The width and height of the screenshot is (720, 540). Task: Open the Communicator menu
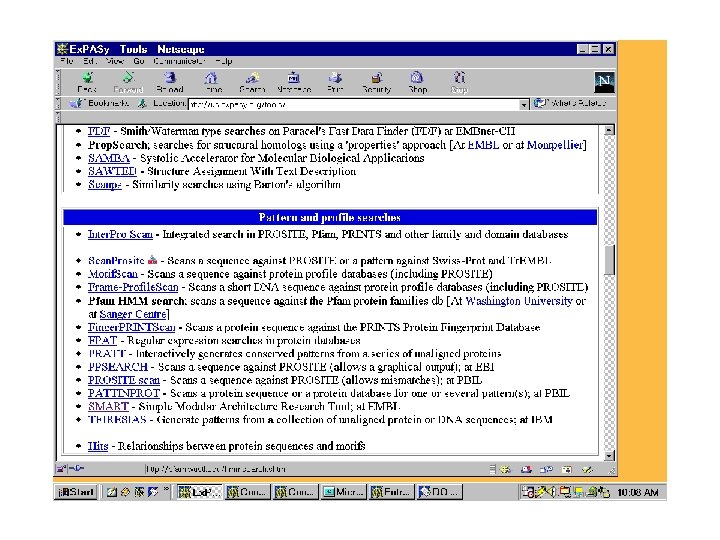tap(179, 61)
